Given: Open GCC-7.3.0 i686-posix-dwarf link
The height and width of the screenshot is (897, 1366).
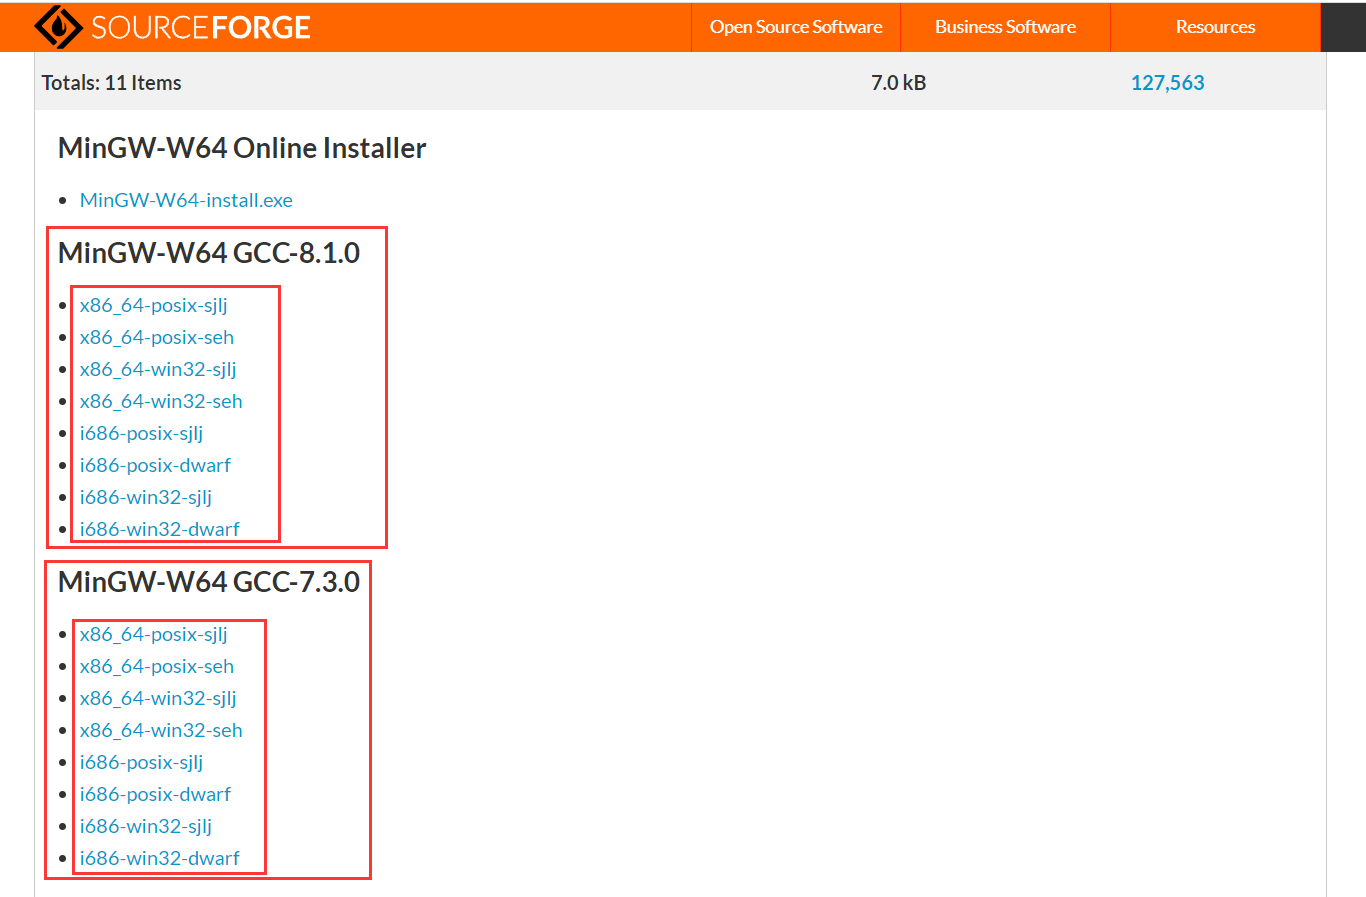Looking at the screenshot, I should 155,794.
